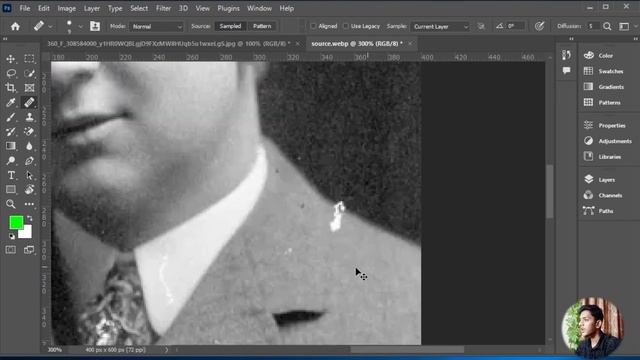Open the Clone Source panel icon

(x=95, y=26)
